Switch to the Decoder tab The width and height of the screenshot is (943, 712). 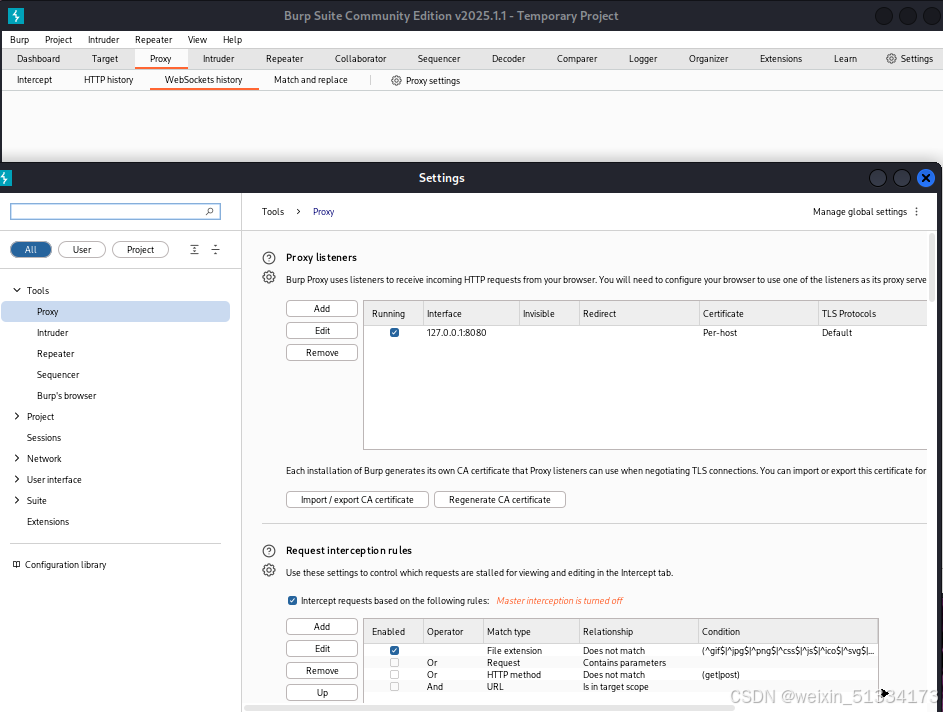pos(508,59)
